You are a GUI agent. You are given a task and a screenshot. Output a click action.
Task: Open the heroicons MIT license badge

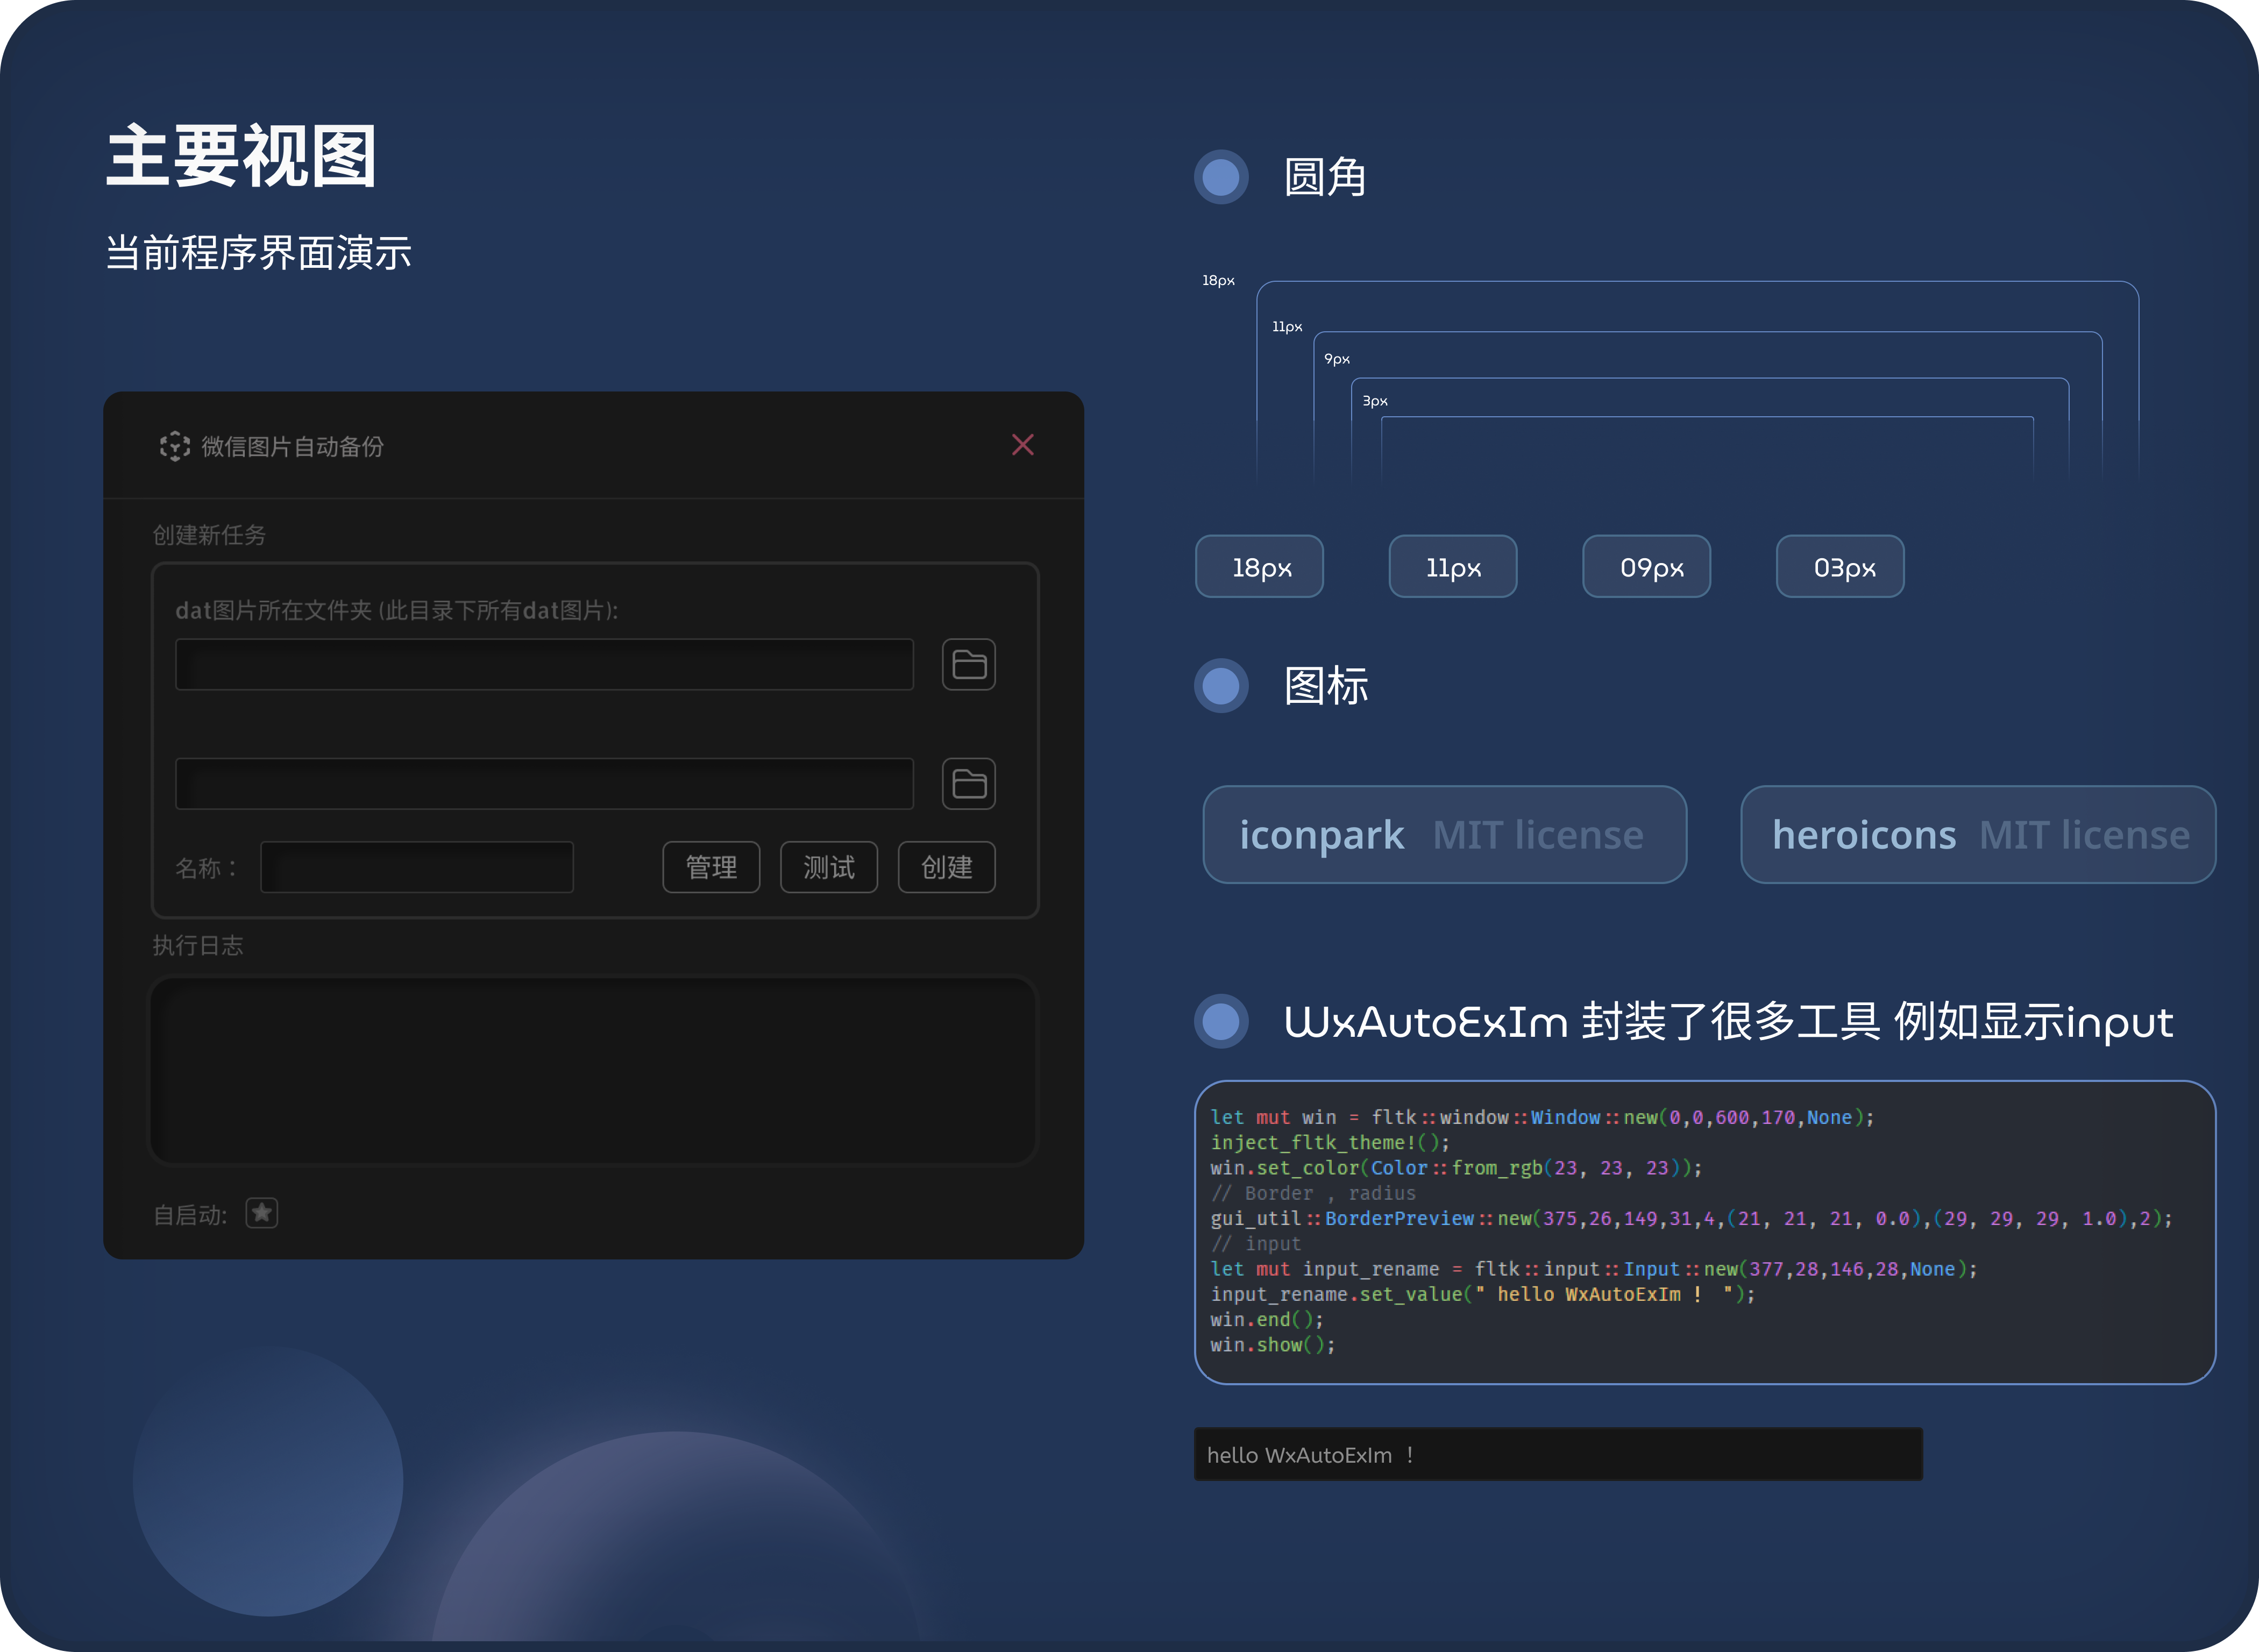click(x=1978, y=835)
